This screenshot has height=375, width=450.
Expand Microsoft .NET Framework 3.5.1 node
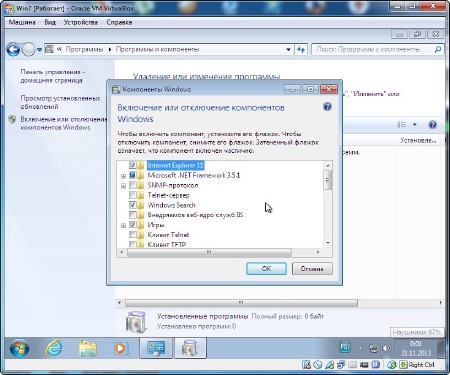123,176
